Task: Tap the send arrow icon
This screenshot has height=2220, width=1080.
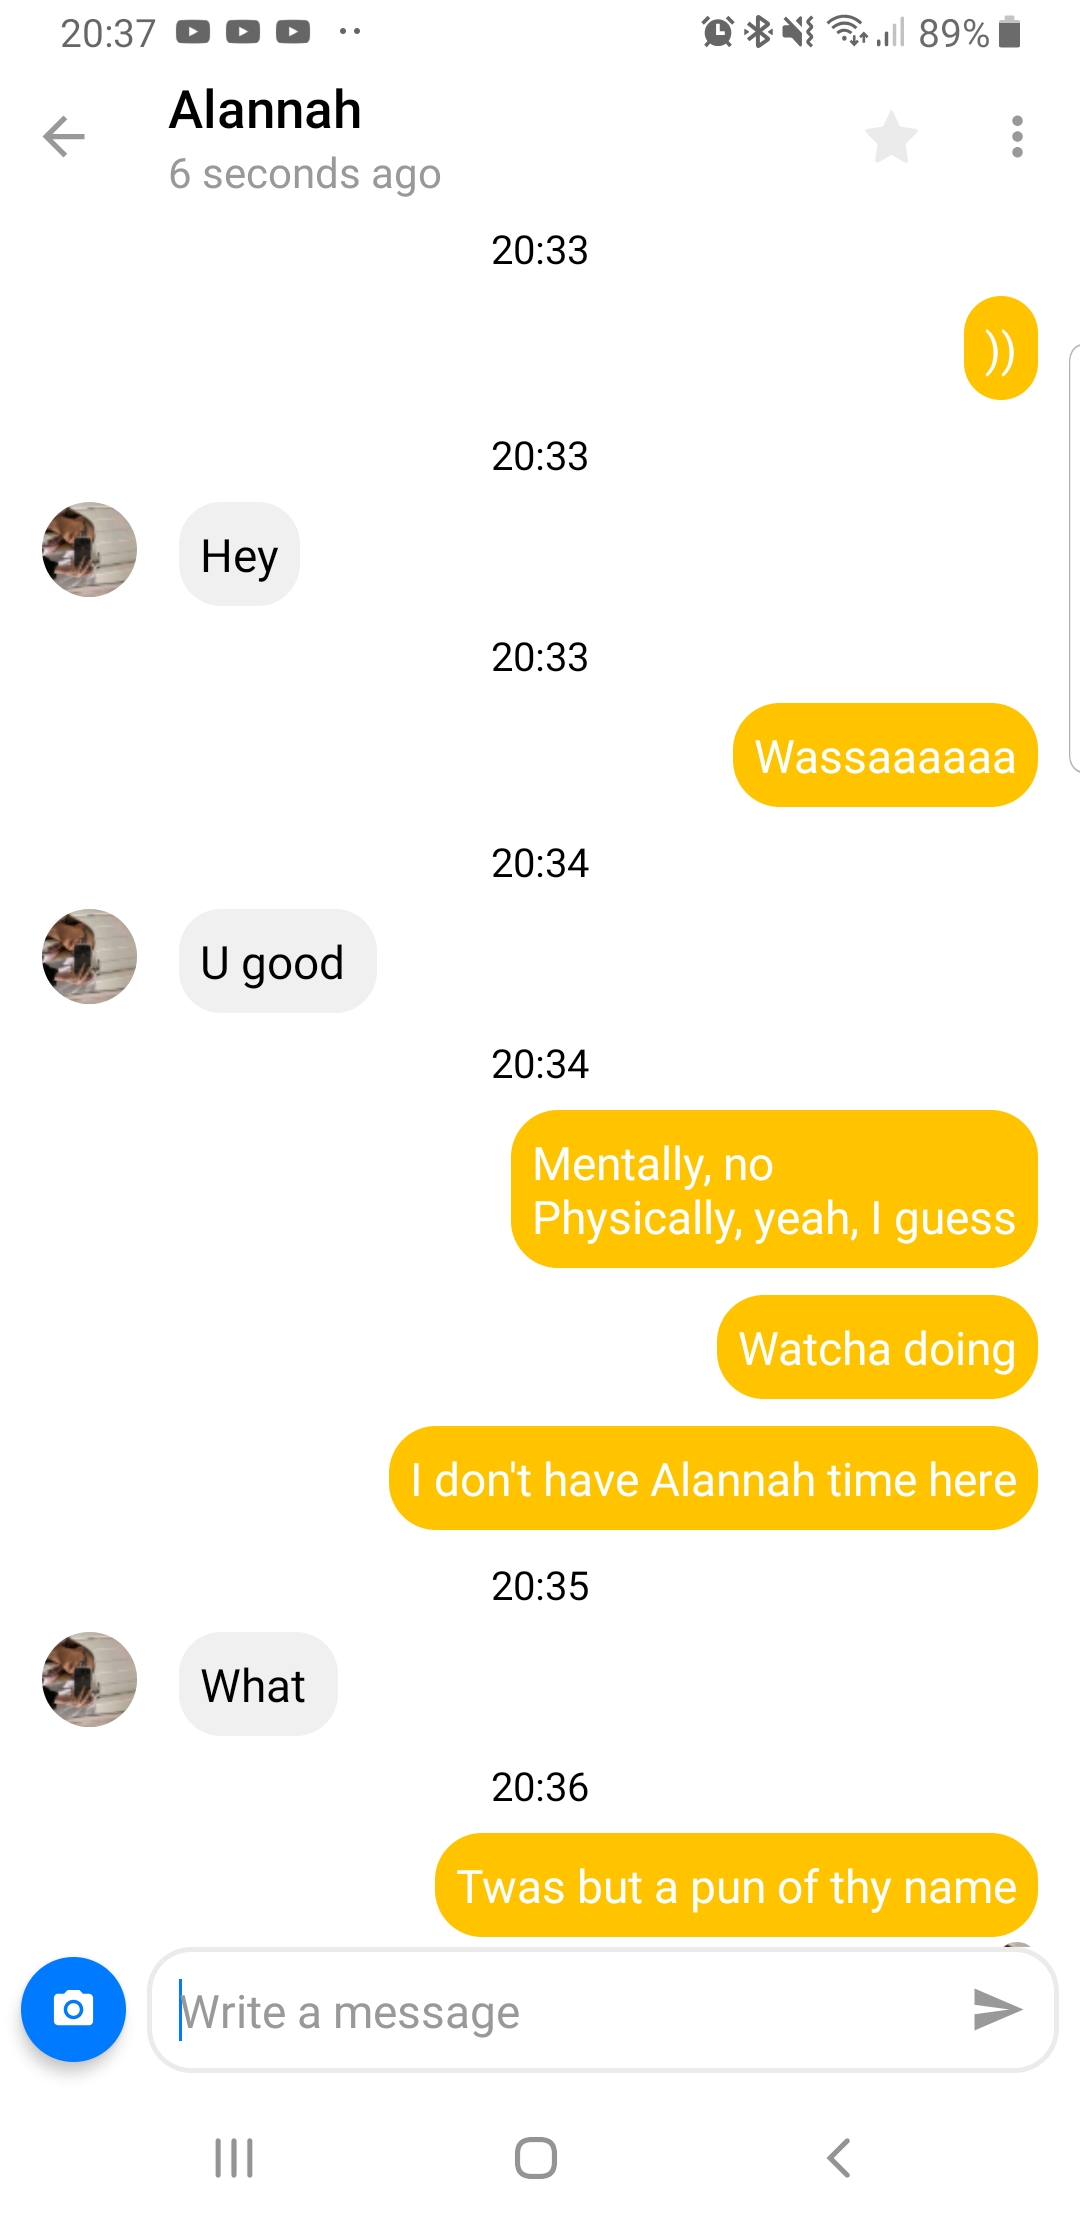Action: pos(996,2010)
